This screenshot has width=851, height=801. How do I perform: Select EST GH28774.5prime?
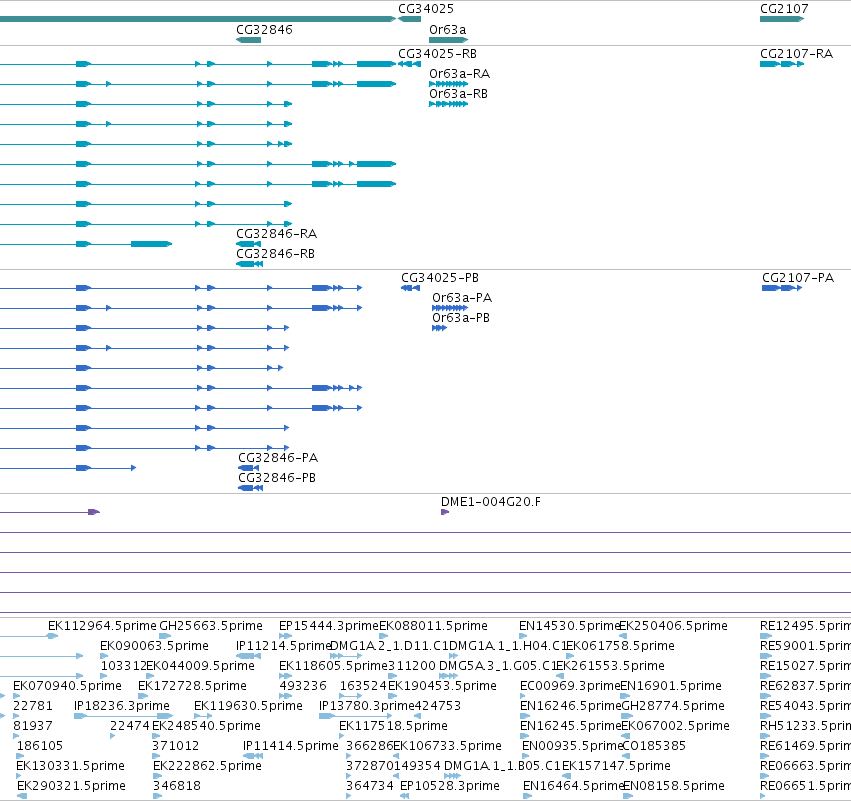point(672,707)
